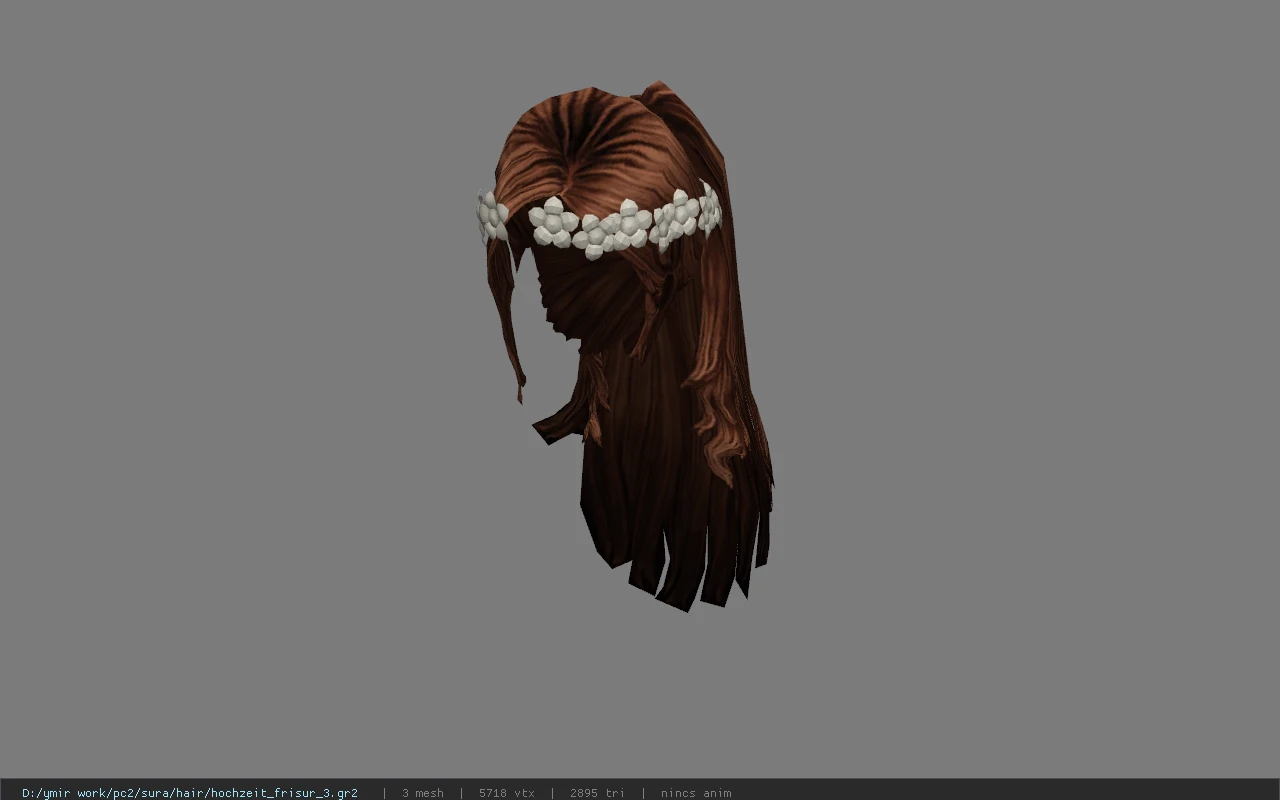
Task: Click the file path hochzeit_frisur_3.gr2 in status bar
Action: pyautogui.click(x=190, y=793)
